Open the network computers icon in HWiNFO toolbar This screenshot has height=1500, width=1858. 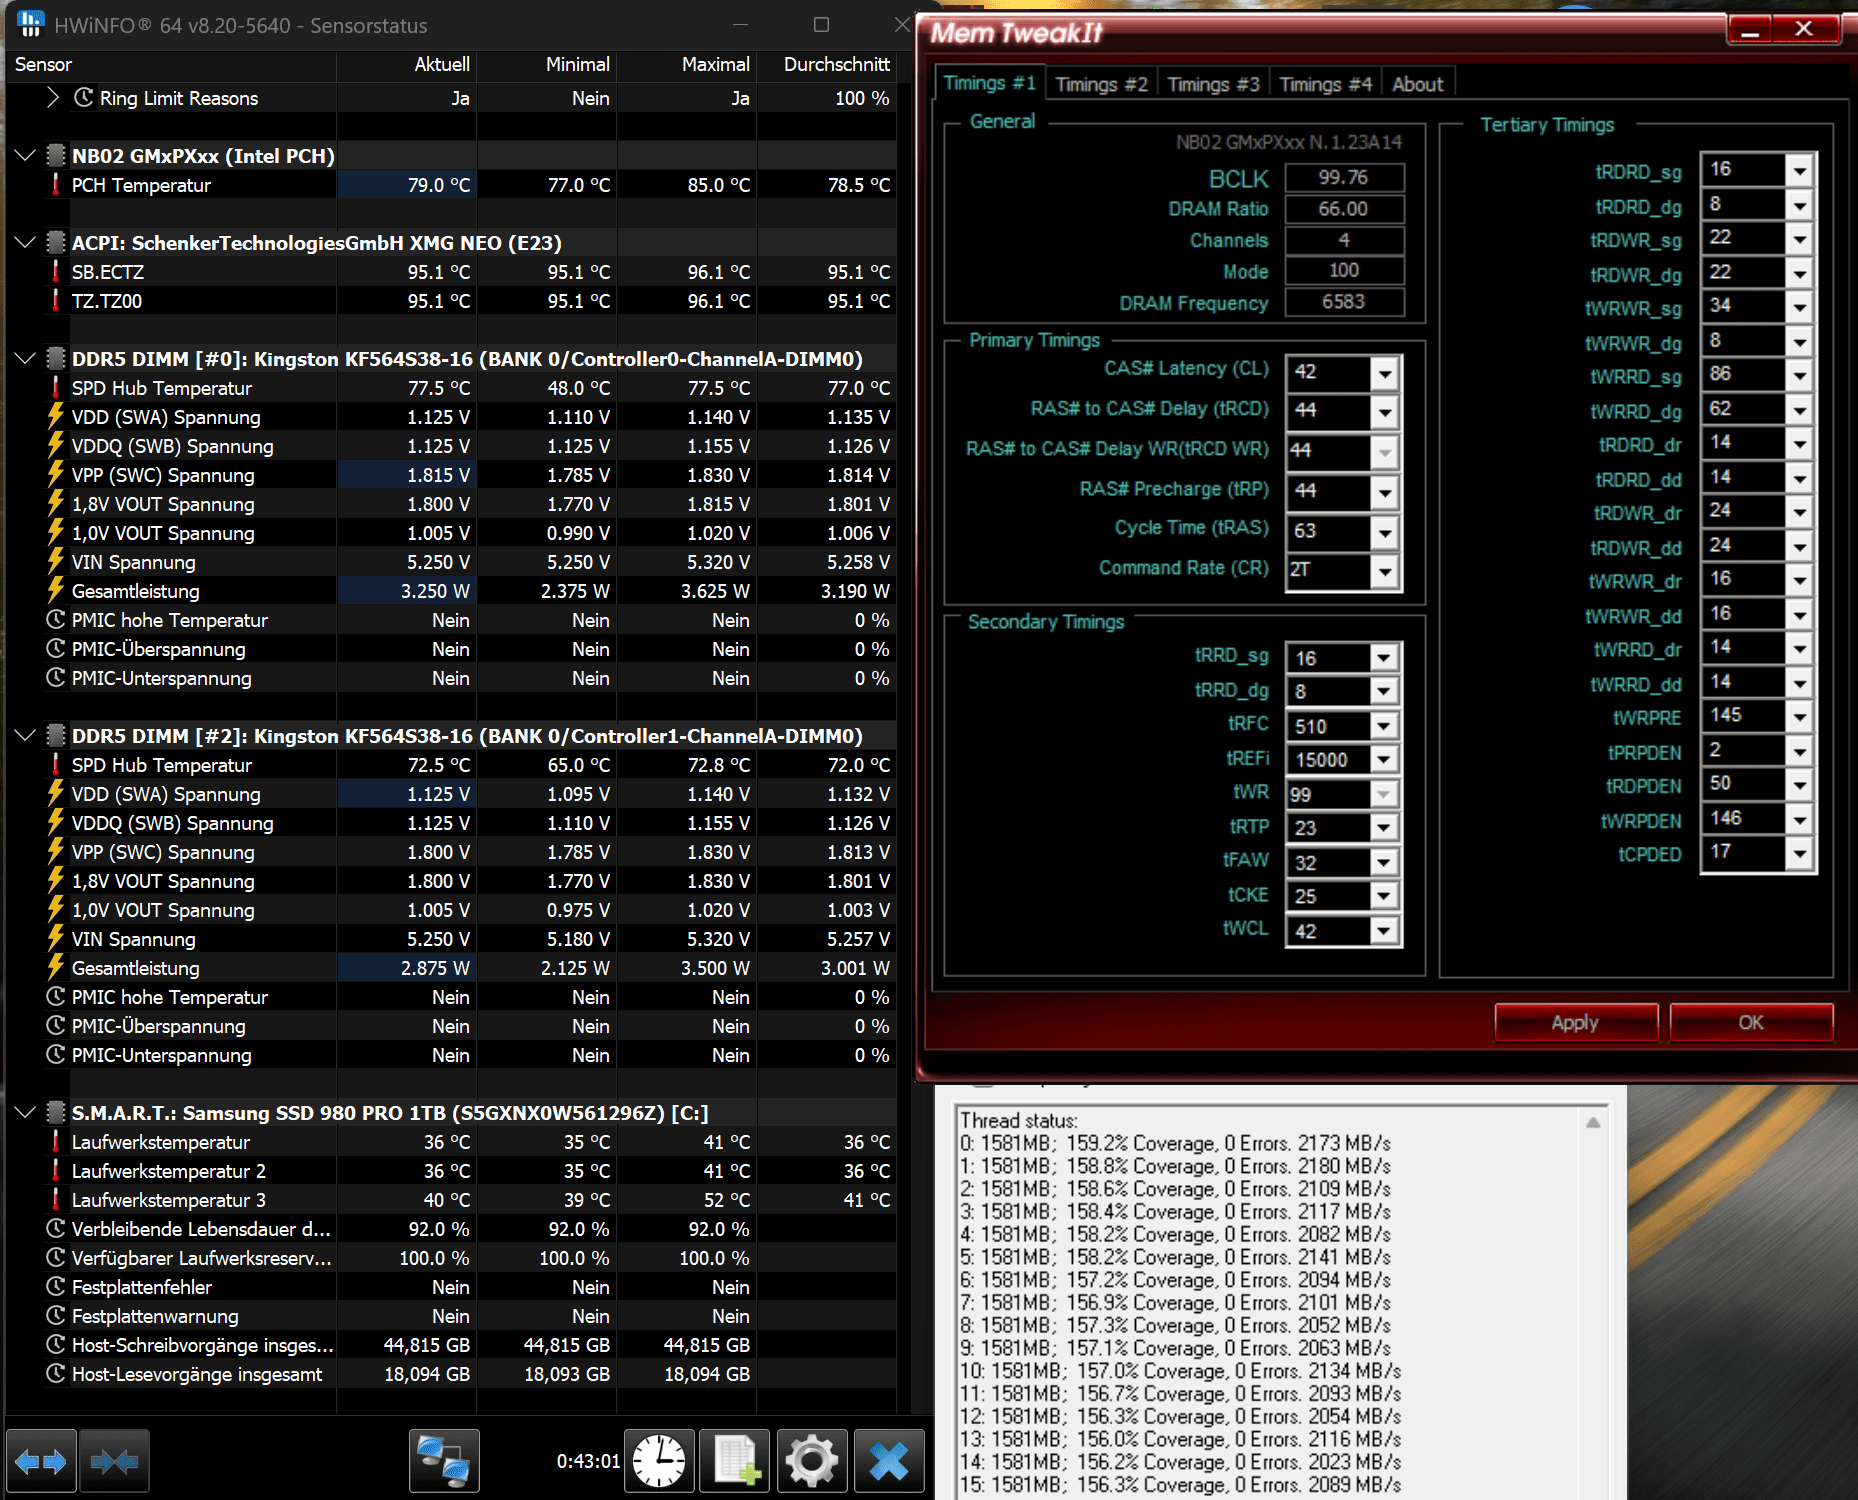(444, 1461)
